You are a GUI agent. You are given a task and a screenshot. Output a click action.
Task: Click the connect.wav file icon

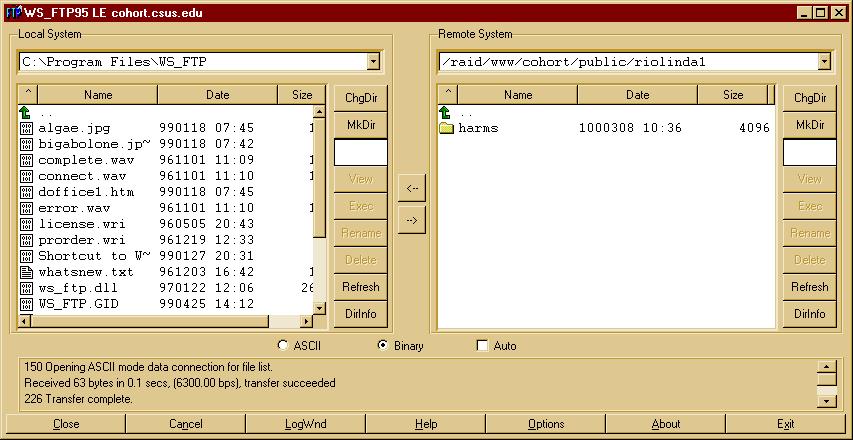click(26, 176)
